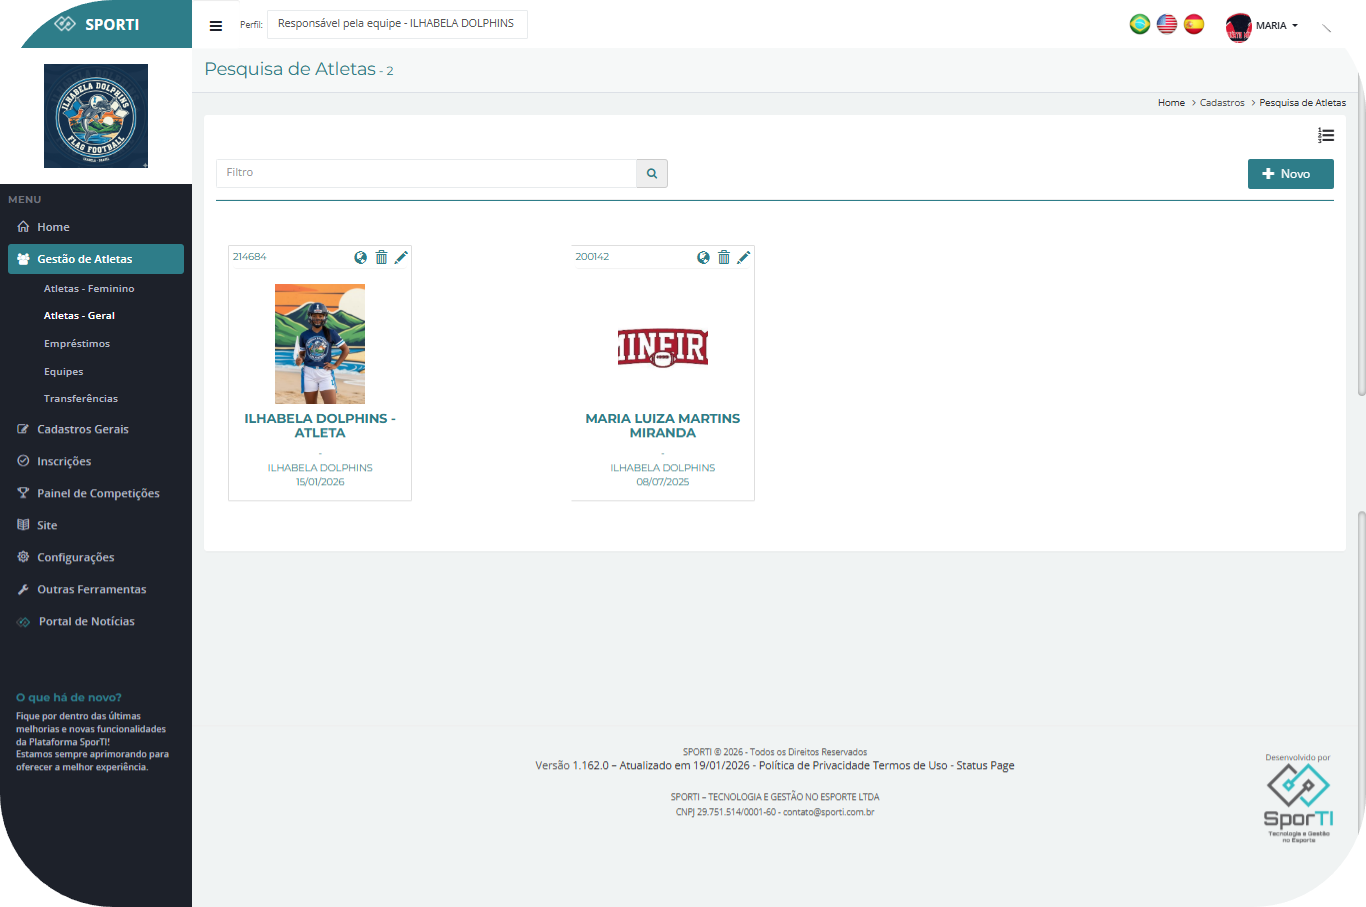Delete athlete 200142 with trash icon
The image size is (1366, 907).
(x=724, y=257)
